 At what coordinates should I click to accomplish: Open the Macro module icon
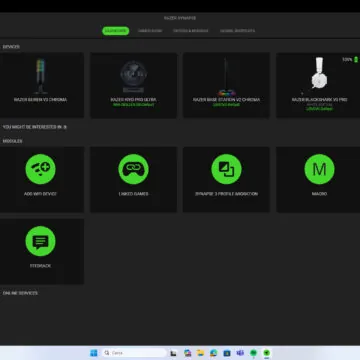pos(319,169)
